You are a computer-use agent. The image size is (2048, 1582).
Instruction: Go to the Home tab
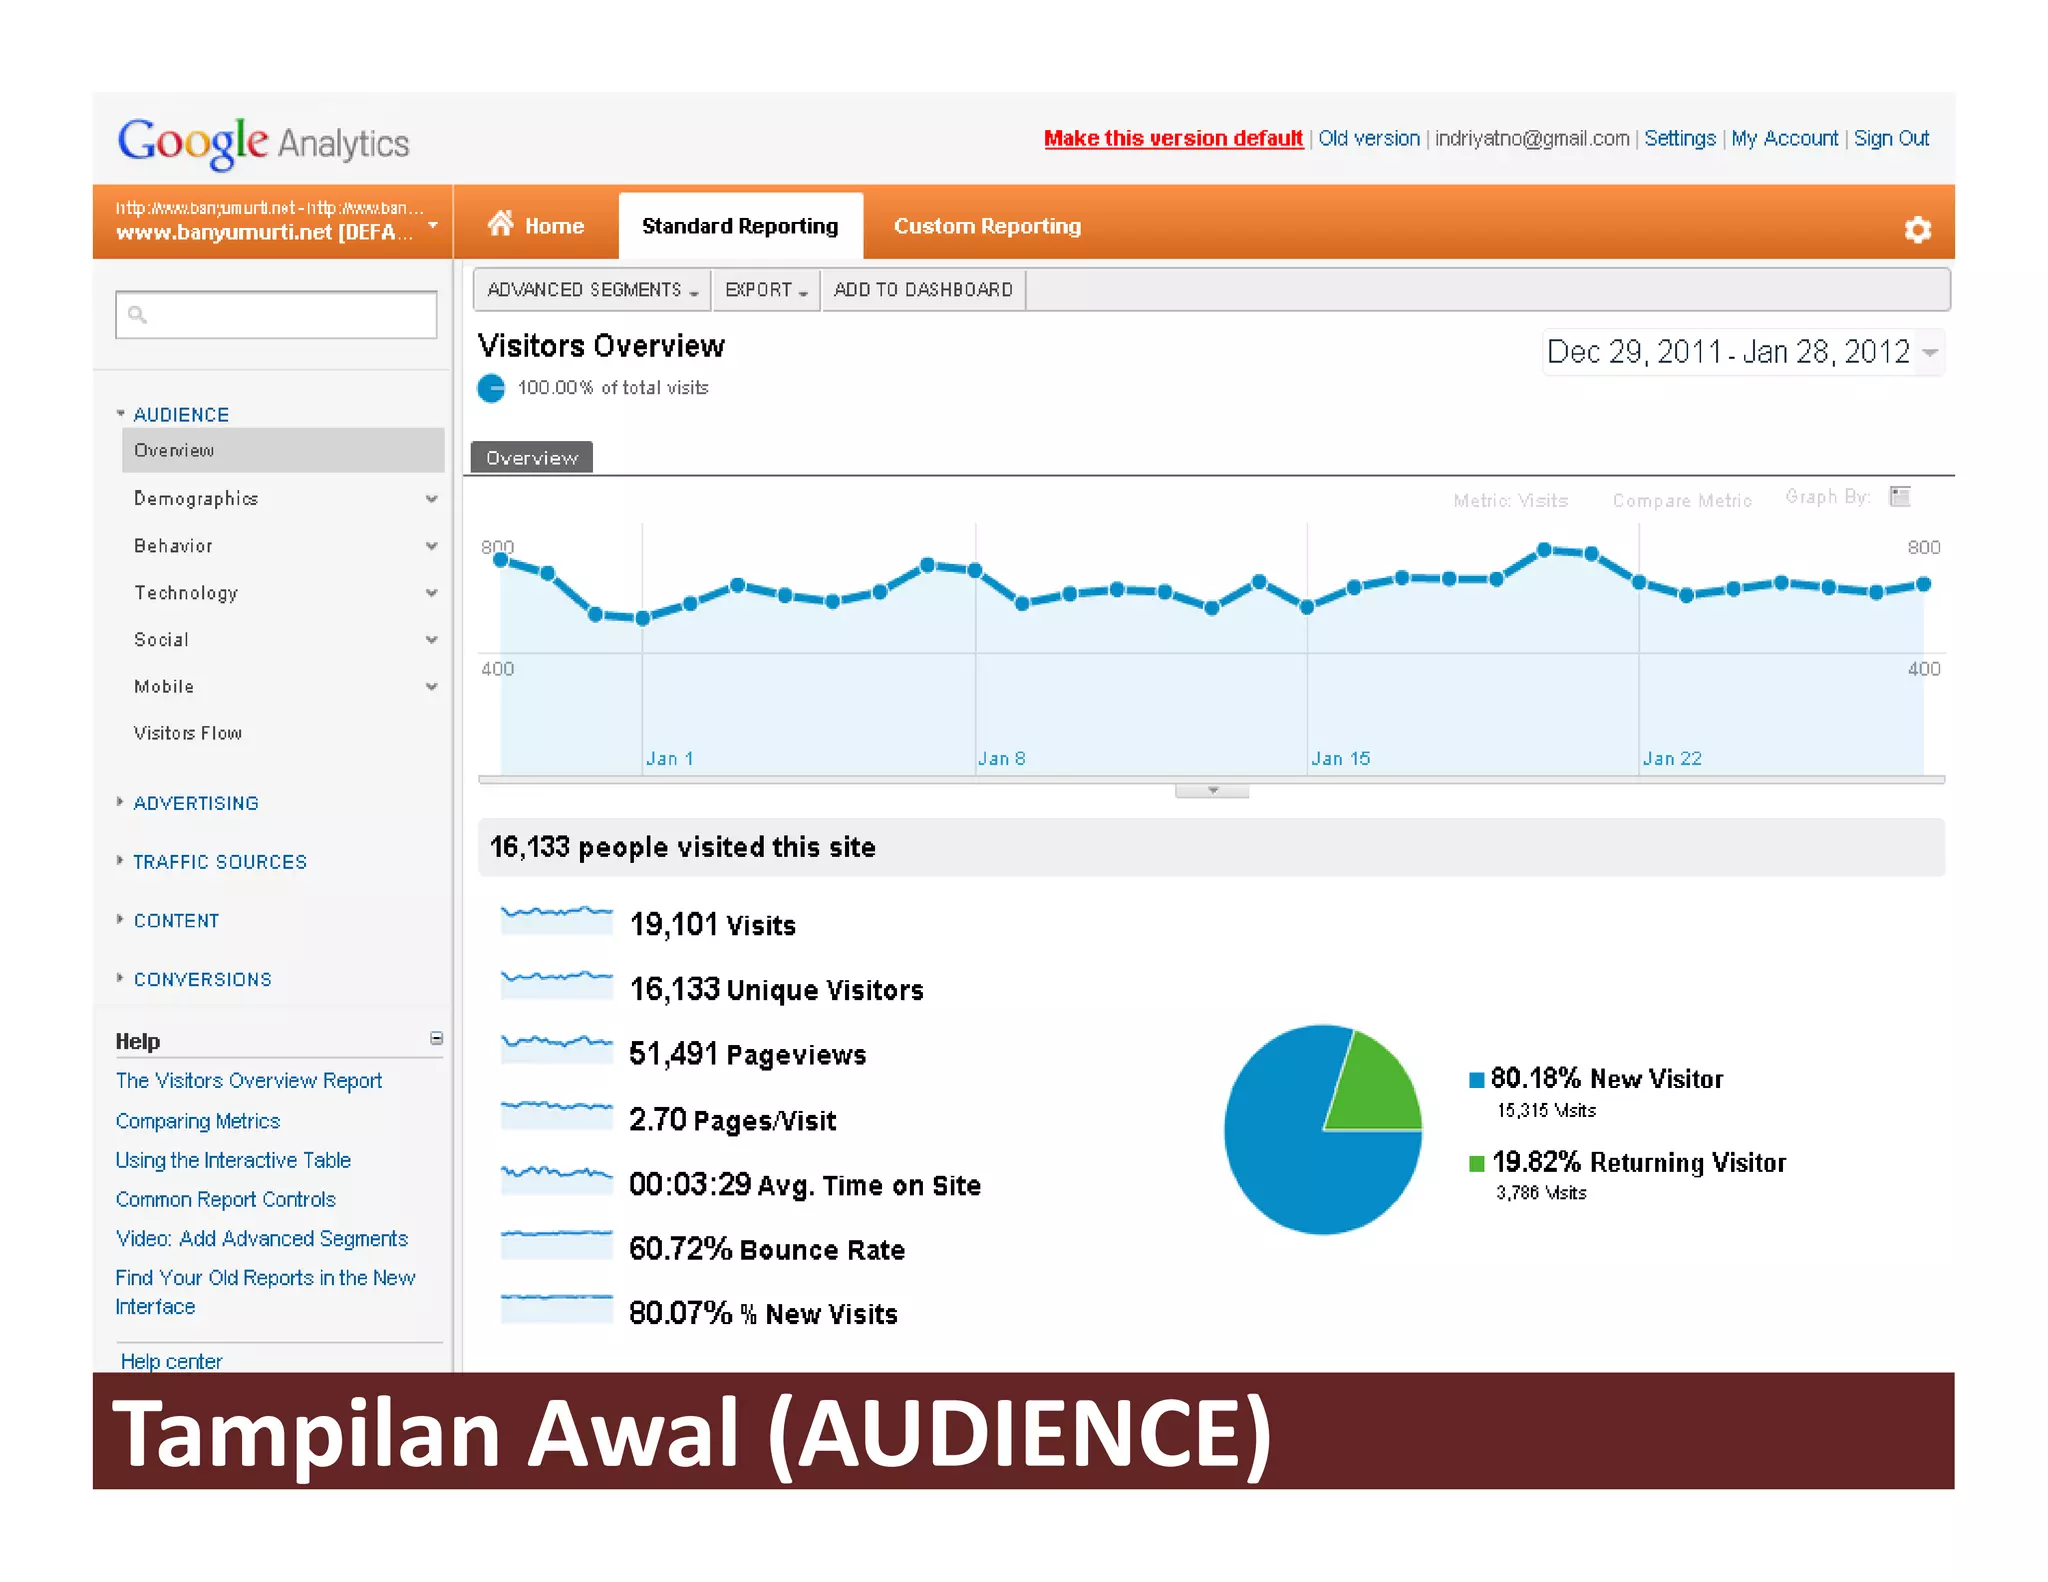click(x=536, y=226)
